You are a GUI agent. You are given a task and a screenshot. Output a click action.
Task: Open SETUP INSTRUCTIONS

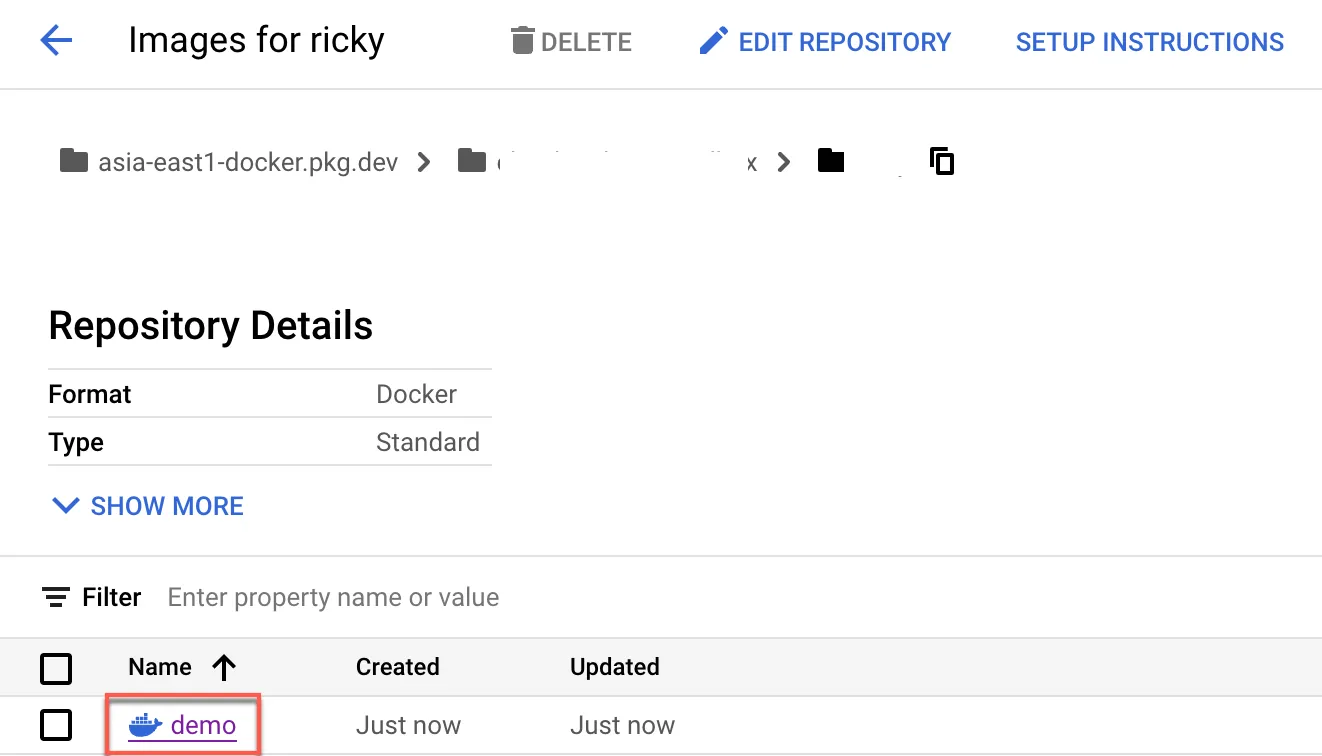(1150, 42)
